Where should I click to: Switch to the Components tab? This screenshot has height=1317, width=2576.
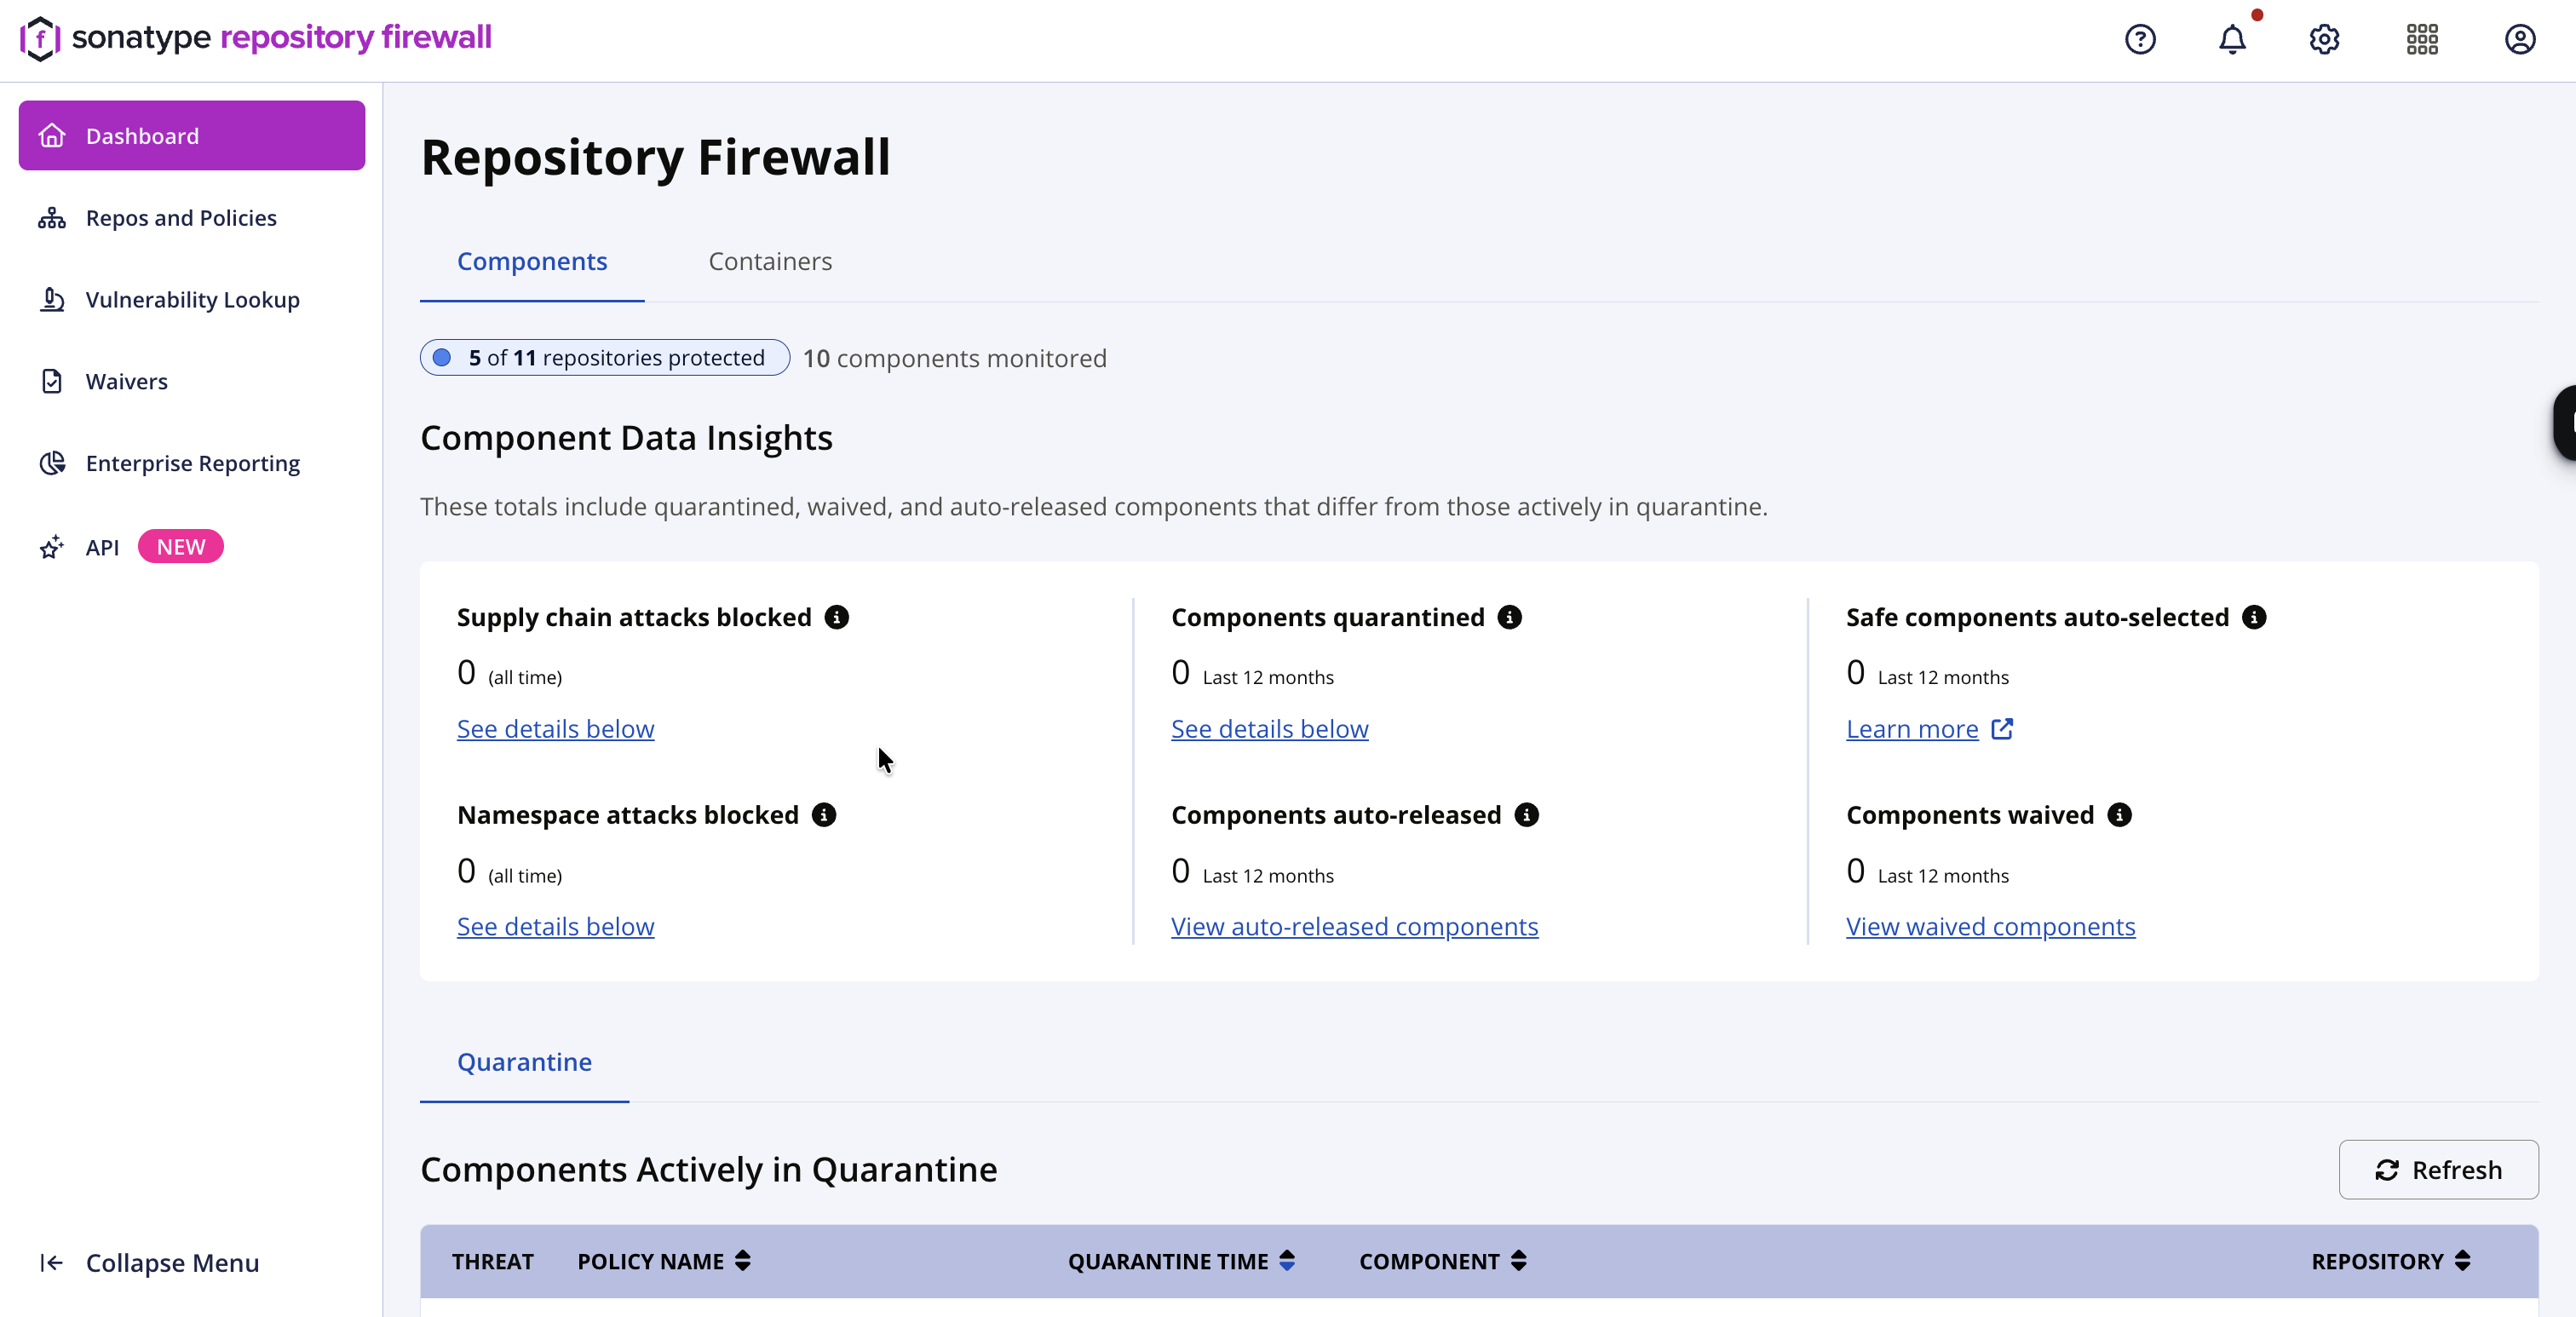click(532, 262)
